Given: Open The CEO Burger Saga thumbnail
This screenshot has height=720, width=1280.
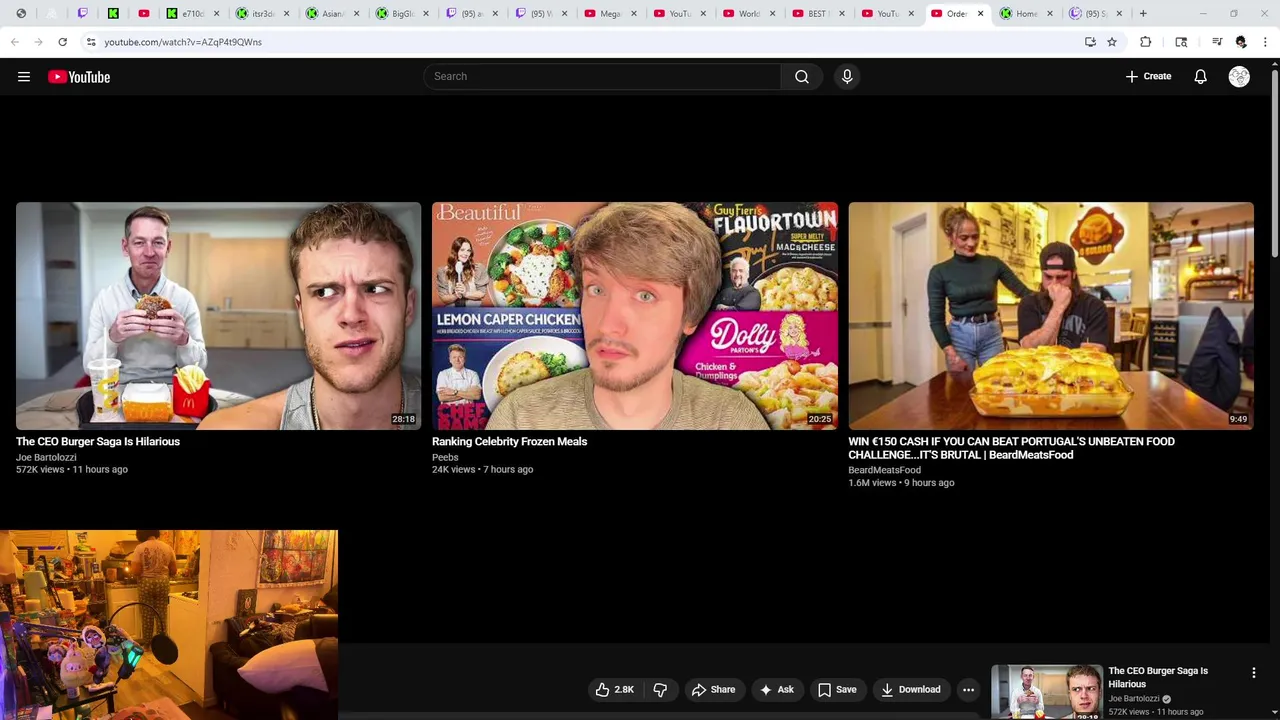Looking at the screenshot, I should [218, 316].
